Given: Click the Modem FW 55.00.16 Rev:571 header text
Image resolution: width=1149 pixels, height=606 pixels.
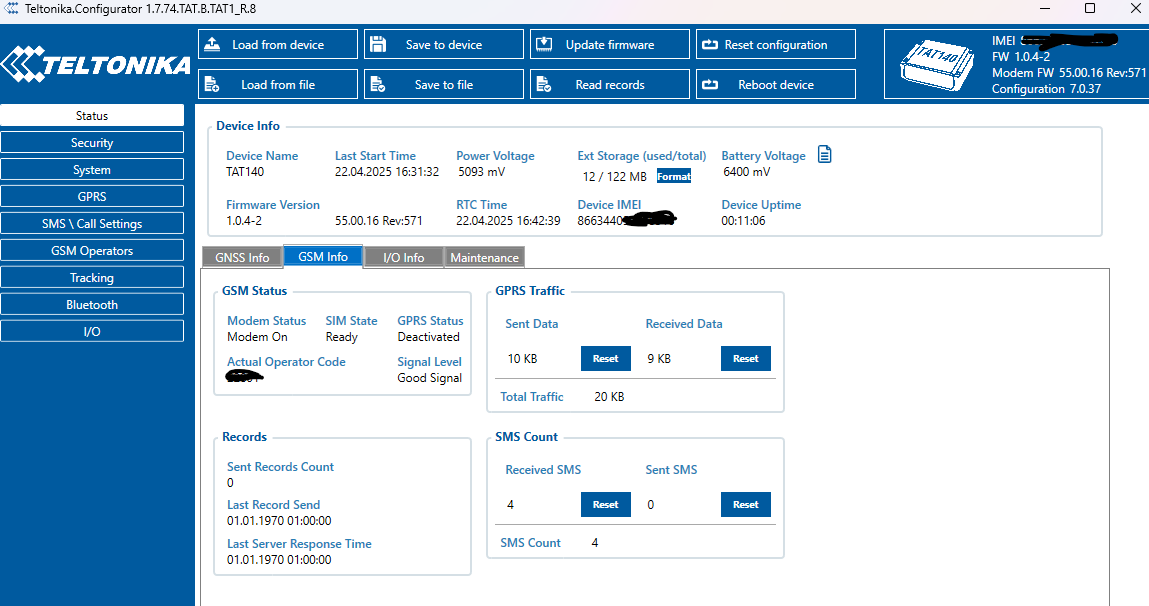Looking at the screenshot, I should 1068,73.
